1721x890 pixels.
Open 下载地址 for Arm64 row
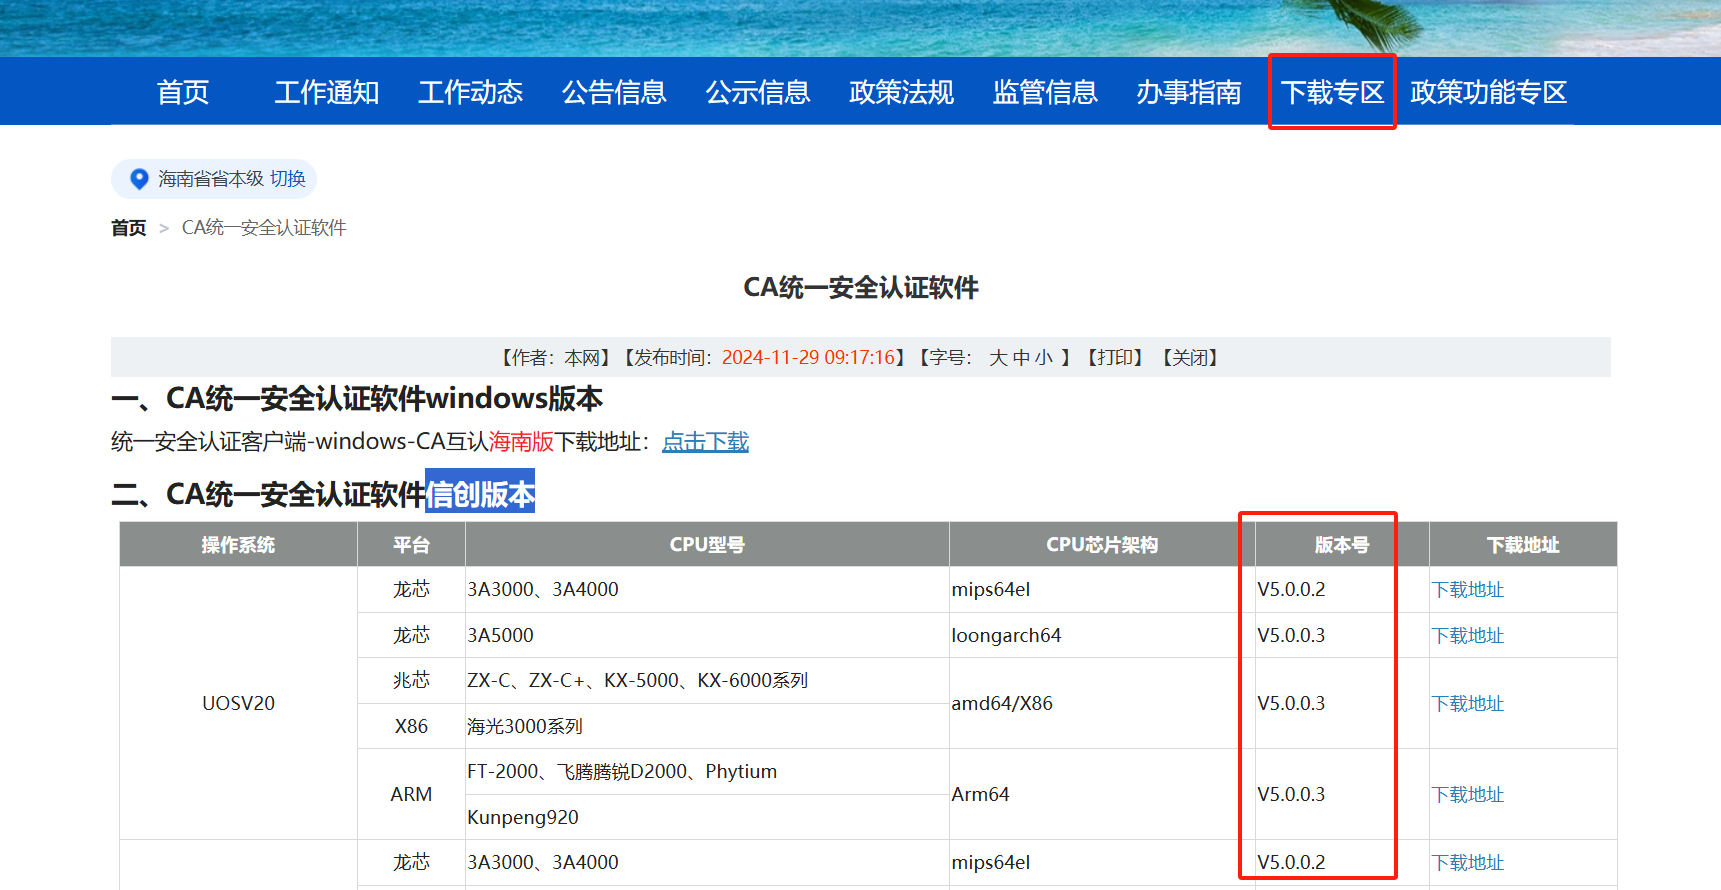tap(1467, 795)
